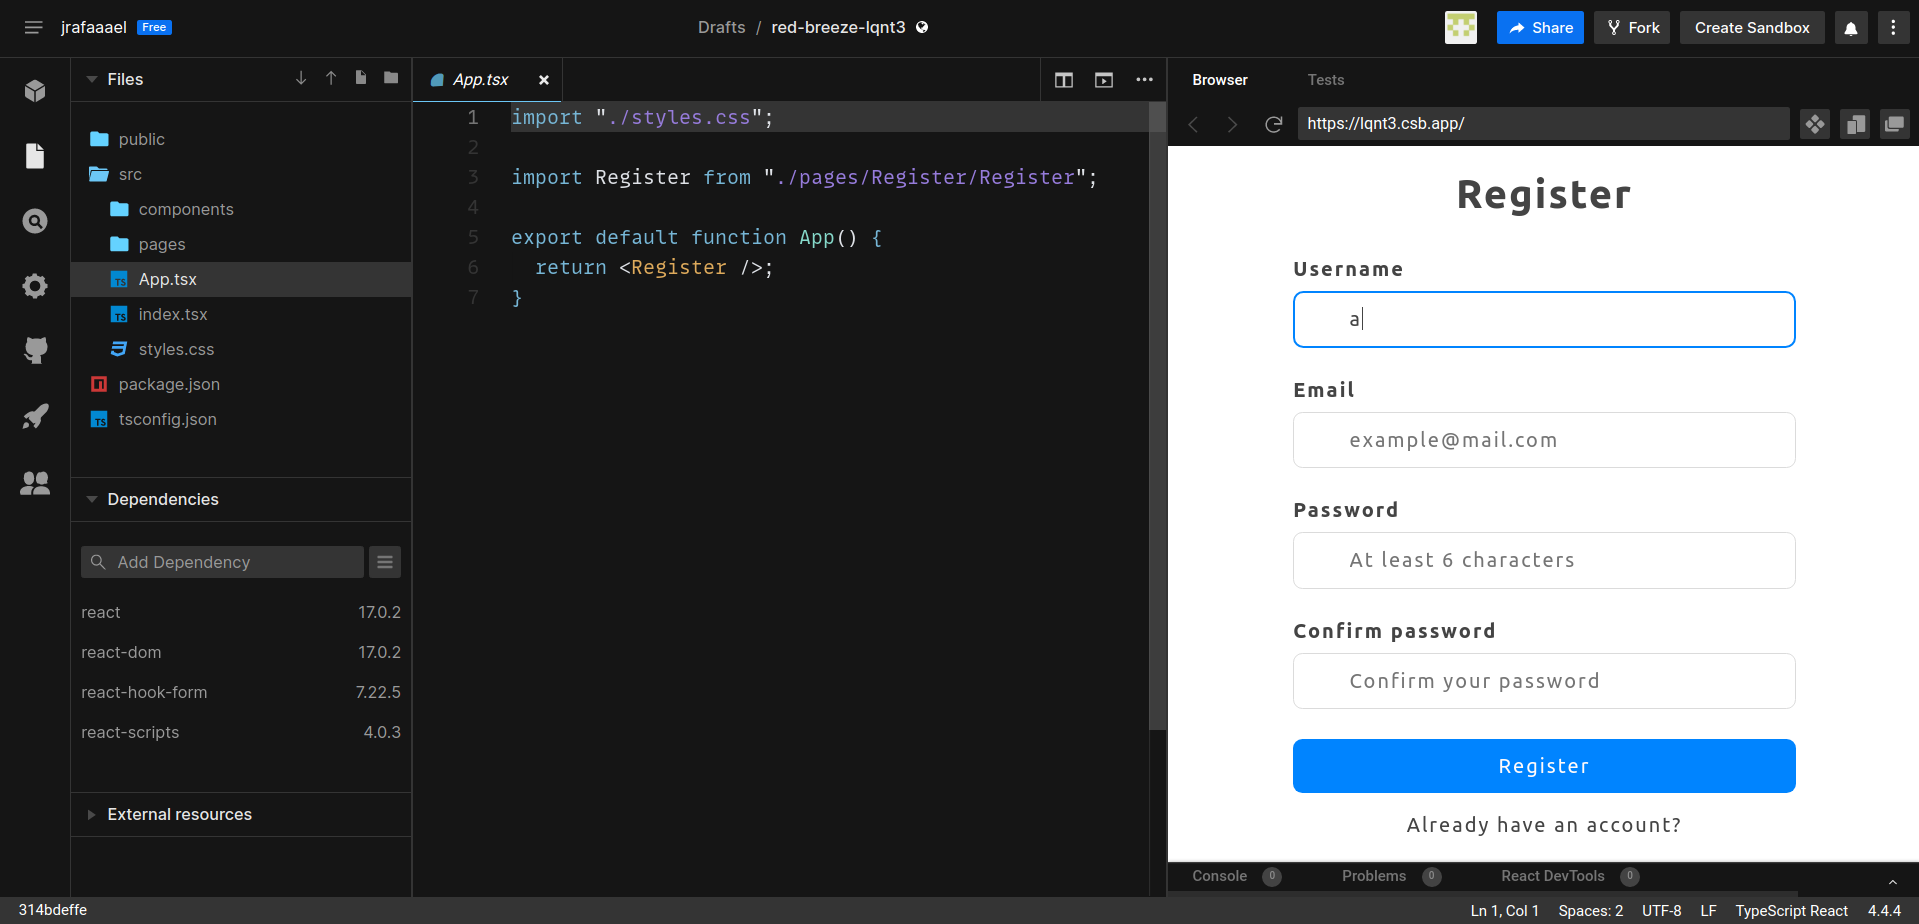This screenshot has height=924, width=1919.
Task: Open the Live collaboration panel
Action: click(x=35, y=483)
